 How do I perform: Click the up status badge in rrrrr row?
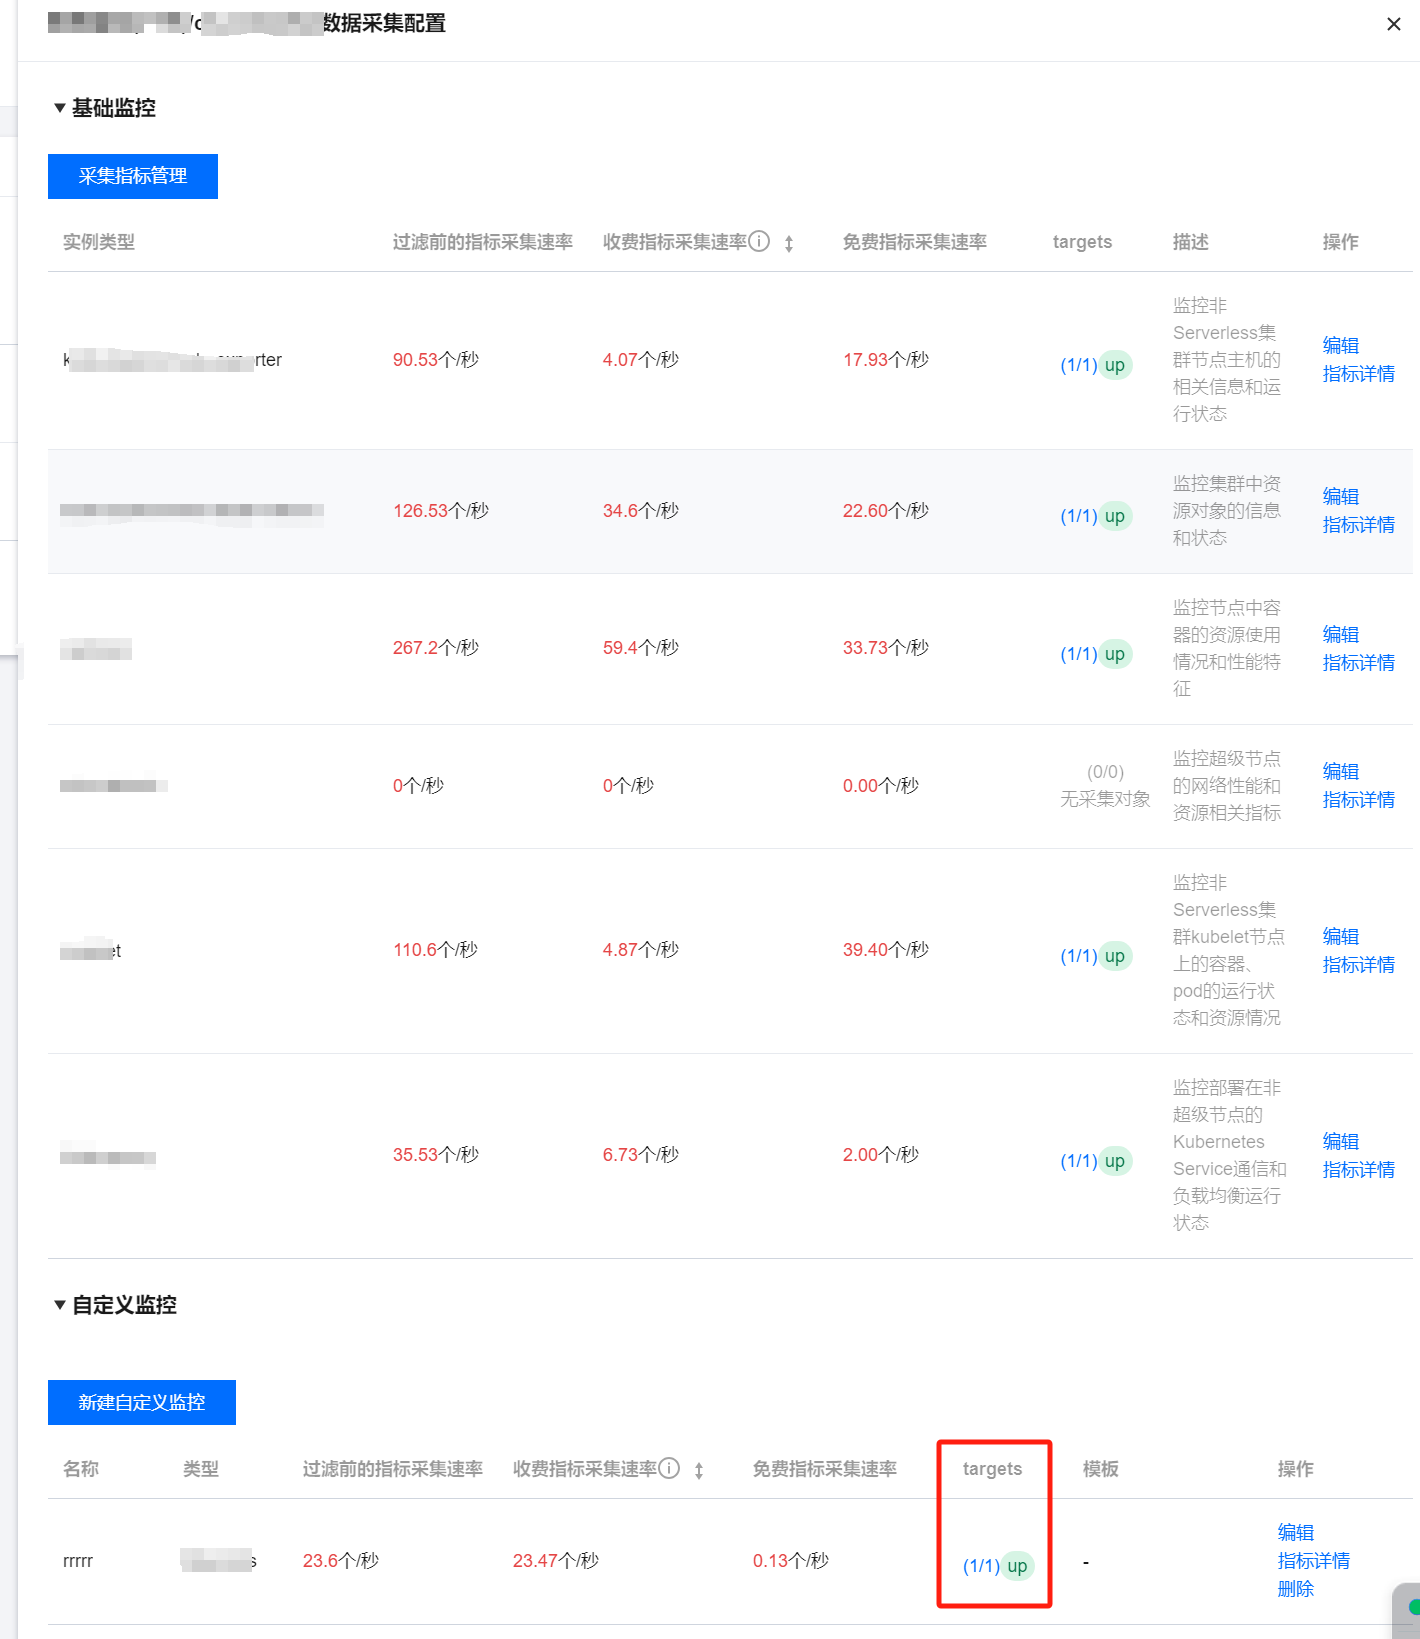[1017, 1566]
